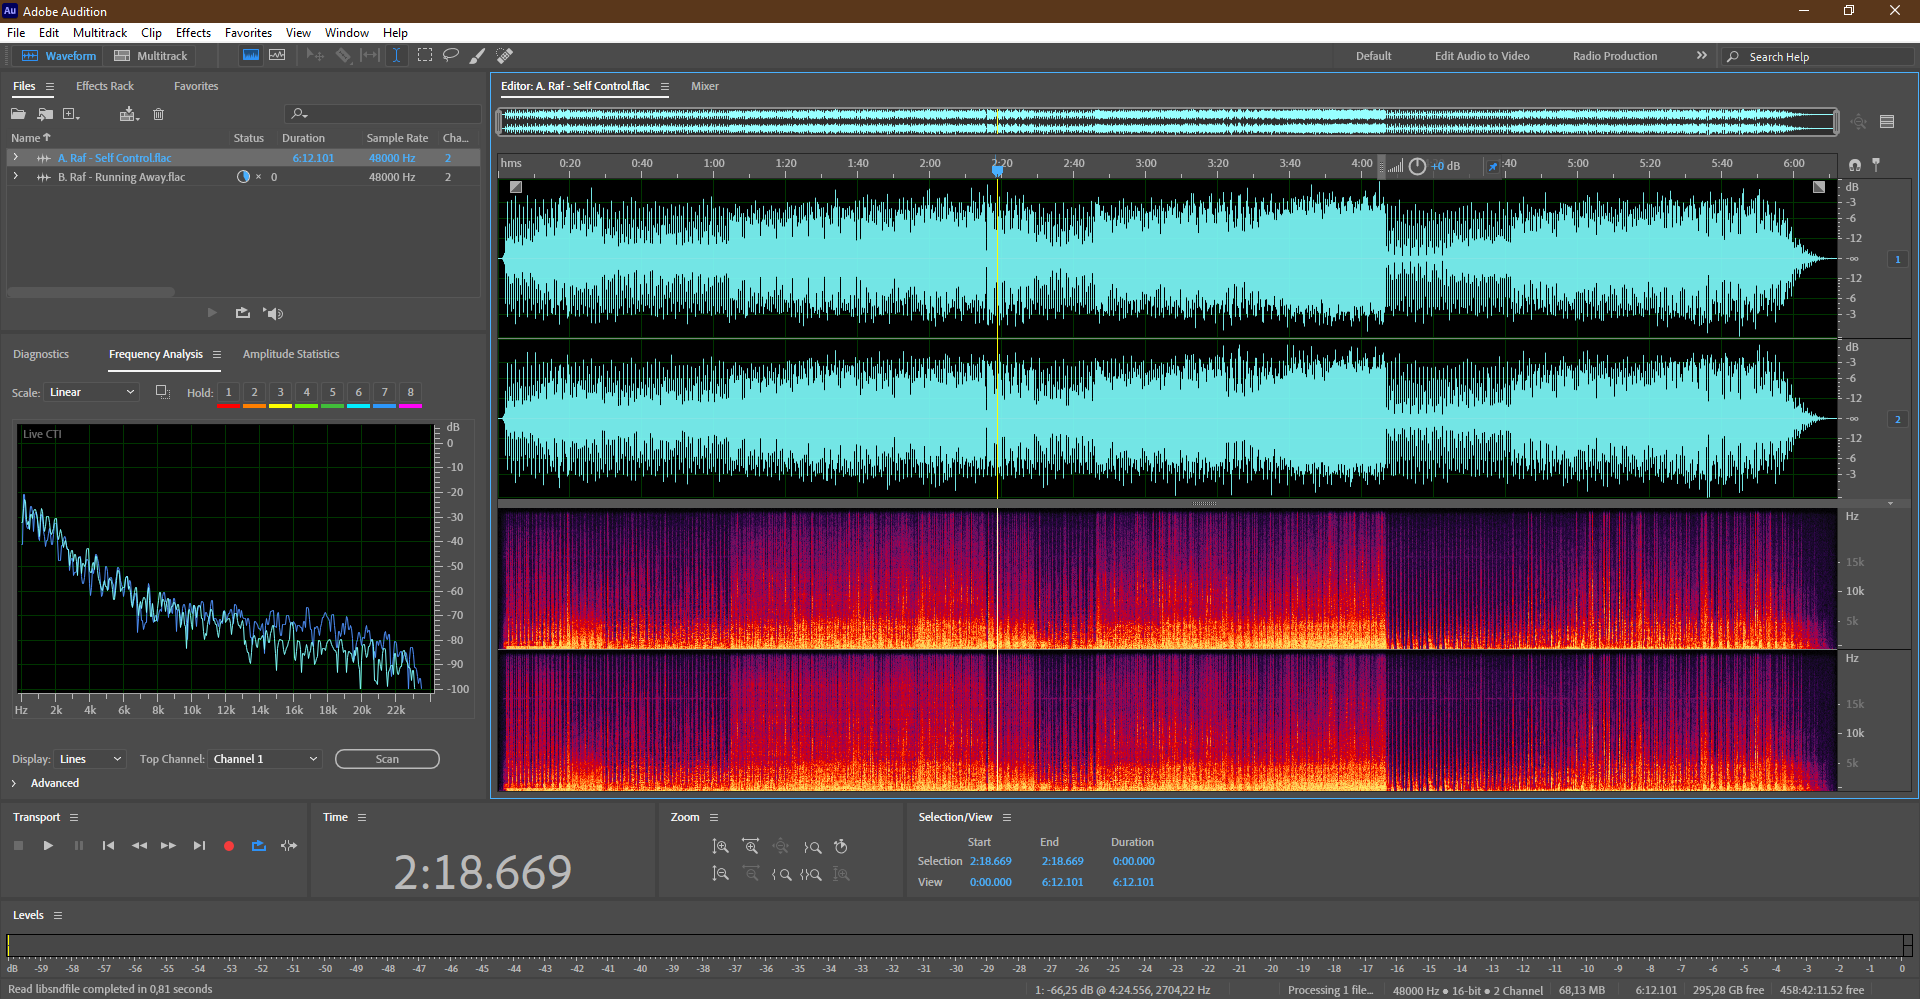Toggle Hold slot 1
This screenshot has width=1920, height=999.
pyautogui.click(x=228, y=393)
